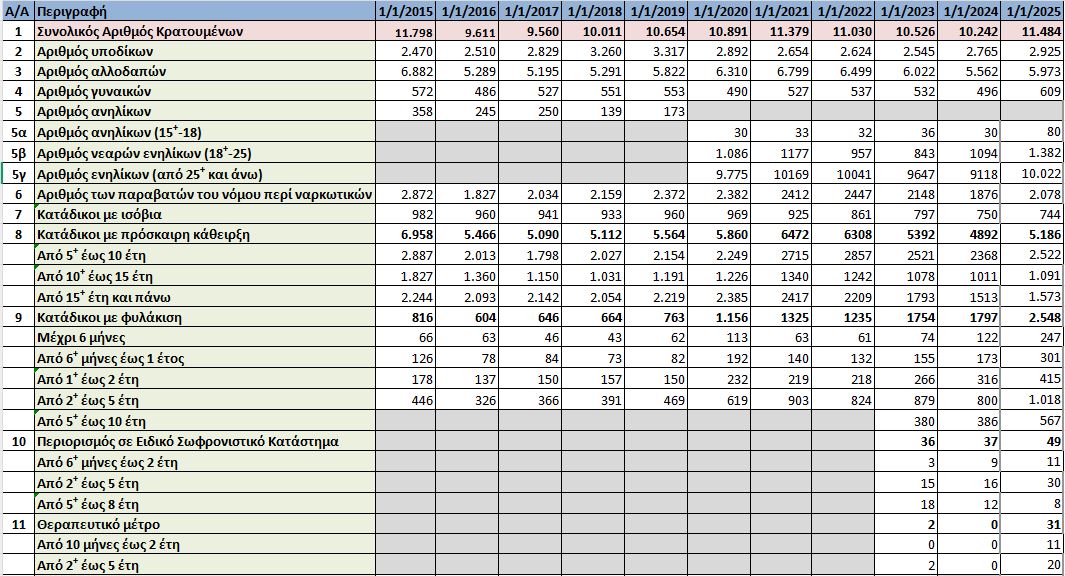Click the 1/1/2023 column header

click(906, 12)
